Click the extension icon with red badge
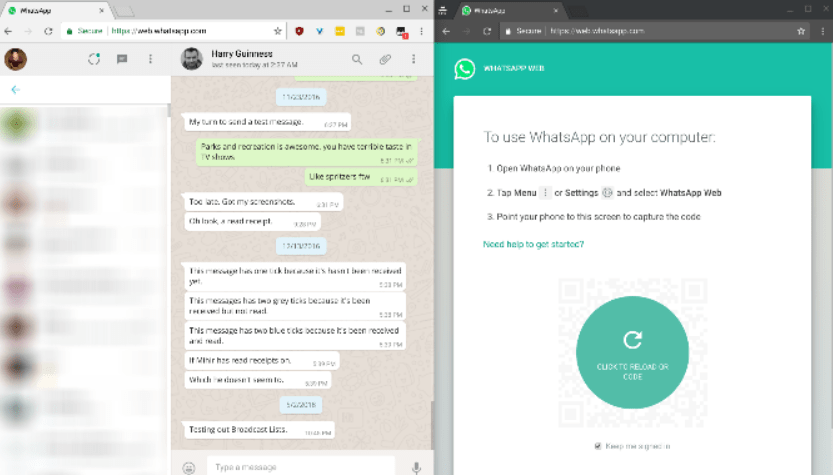The image size is (833, 475). 402,32
